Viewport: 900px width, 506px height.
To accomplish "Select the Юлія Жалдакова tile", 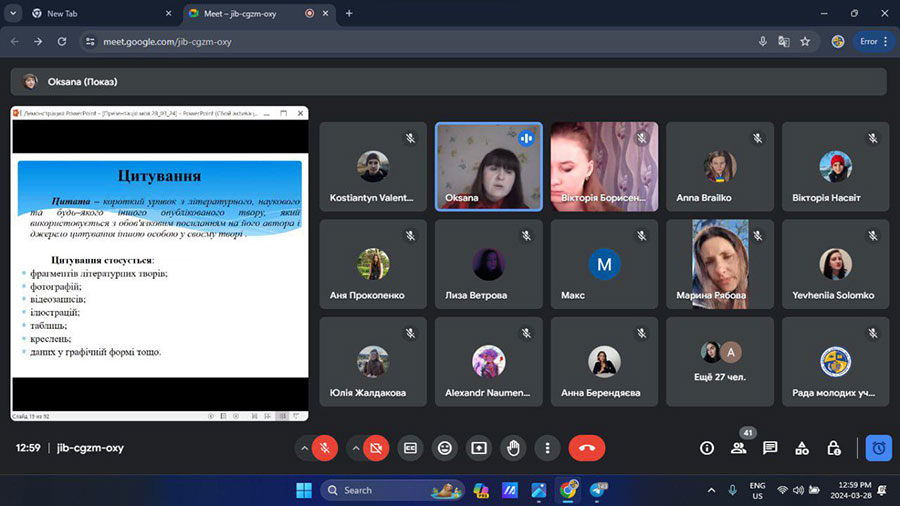I will click(x=373, y=361).
